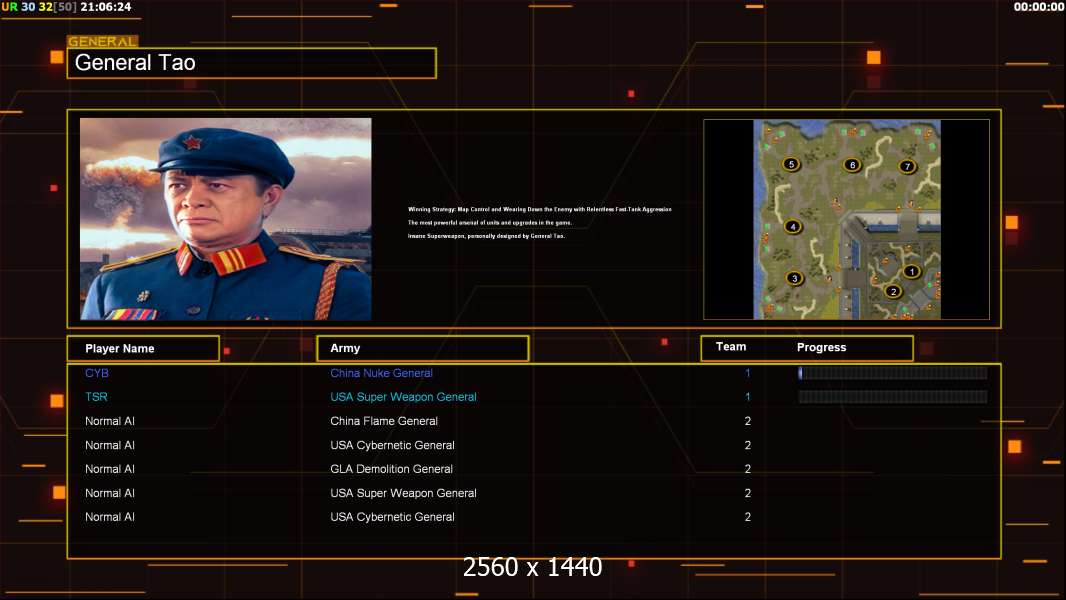The width and height of the screenshot is (1066, 600).
Task: Select start position marker 4 on the map
Action: coord(792,226)
